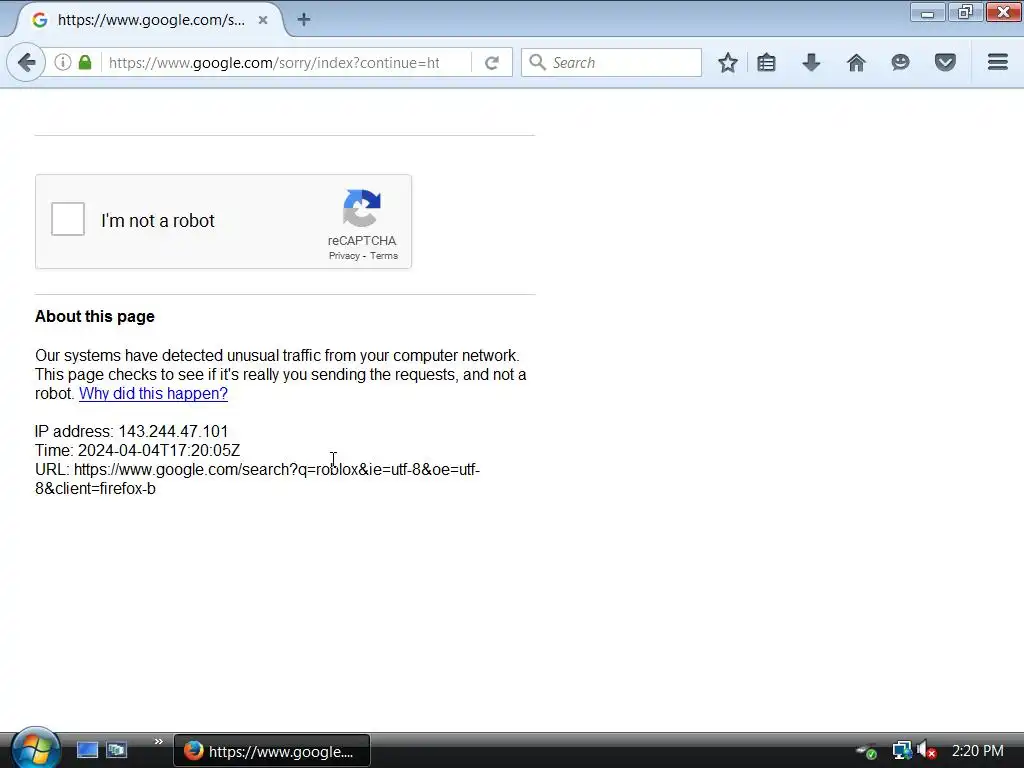The height and width of the screenshot is (768, 1024).
Task: Open the Downloads arrow panel
Action: (811, 63)
